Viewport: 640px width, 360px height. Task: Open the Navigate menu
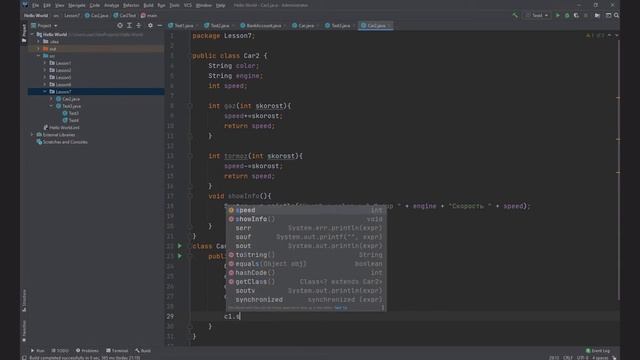coord(77,5)
